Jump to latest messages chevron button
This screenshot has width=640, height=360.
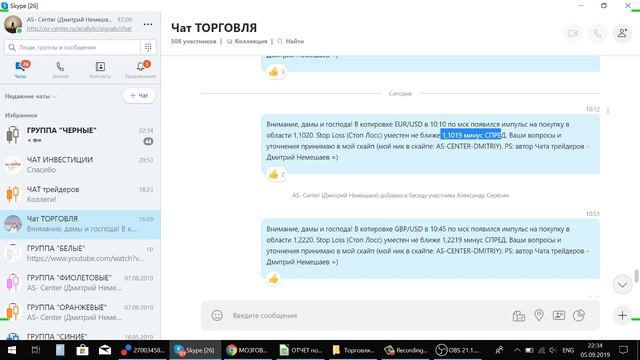coord(622,284)
